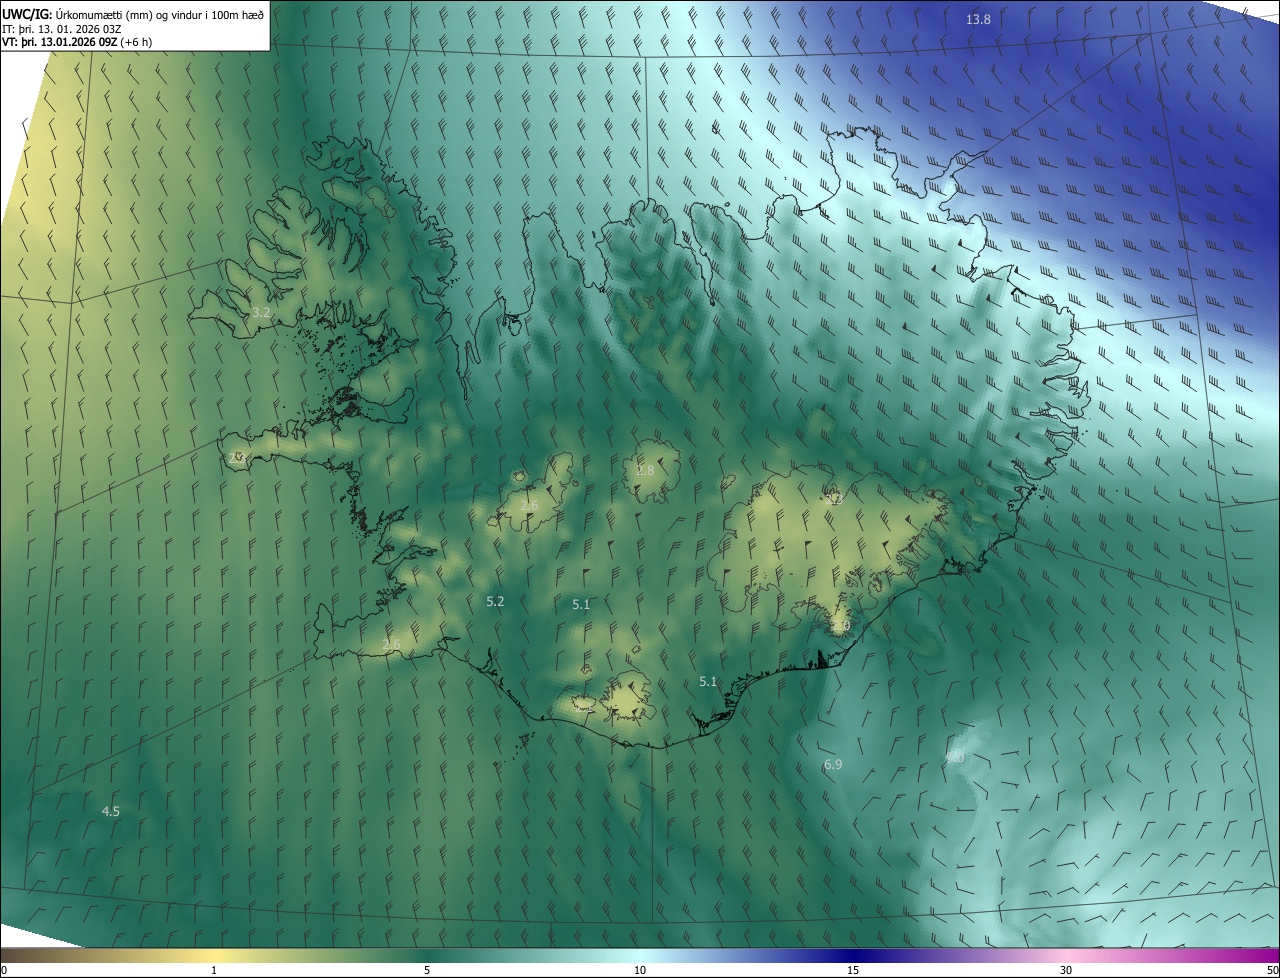Click the 13.8 value label over the dark blue area
Viewport: 1280px width, 978px height.
(978, 20)
